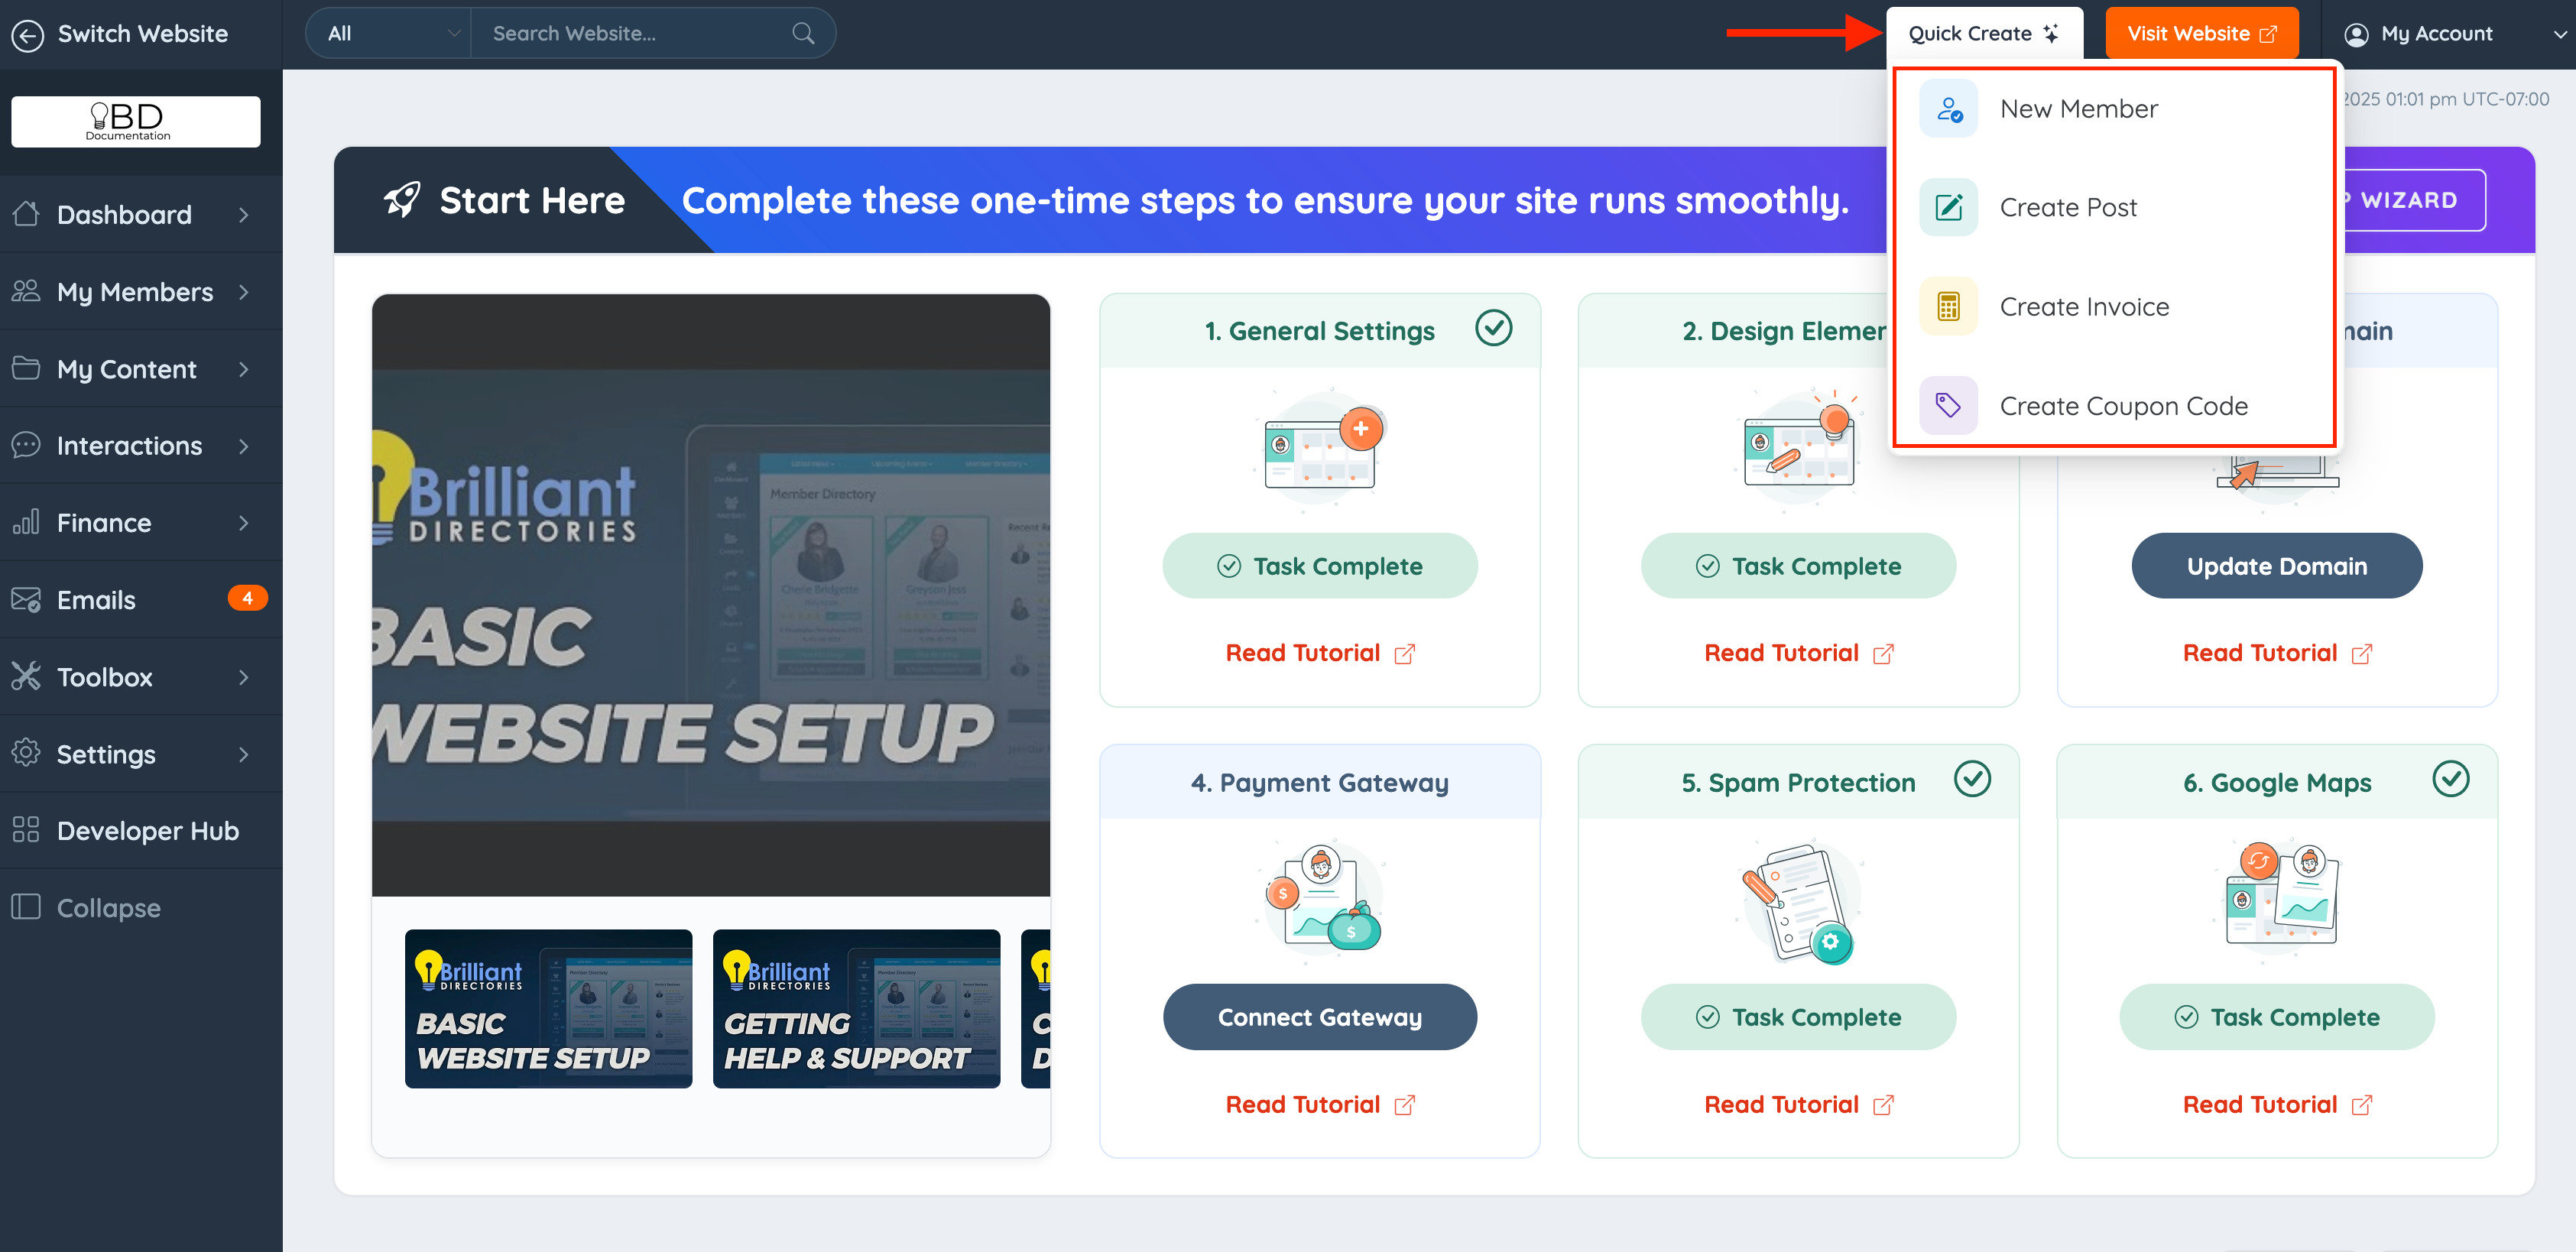Click the Collapse sidebar label
This screenshot has height=1252, width=2576.
(x=108, y=907)
